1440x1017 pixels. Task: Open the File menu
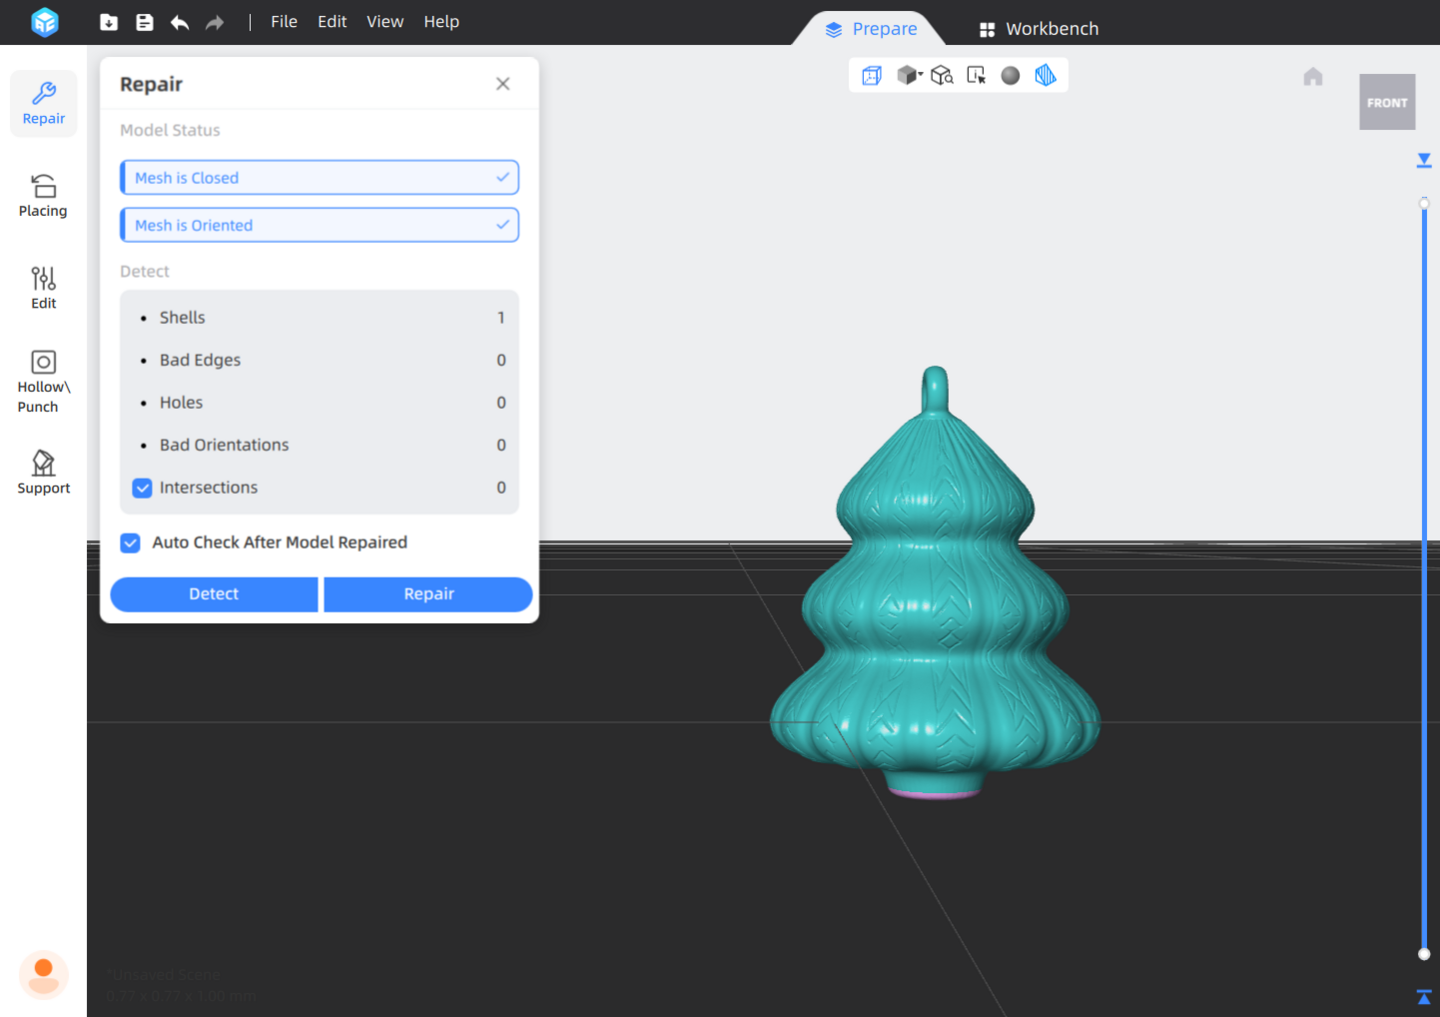pyautogui.click(x=284, y=22)
